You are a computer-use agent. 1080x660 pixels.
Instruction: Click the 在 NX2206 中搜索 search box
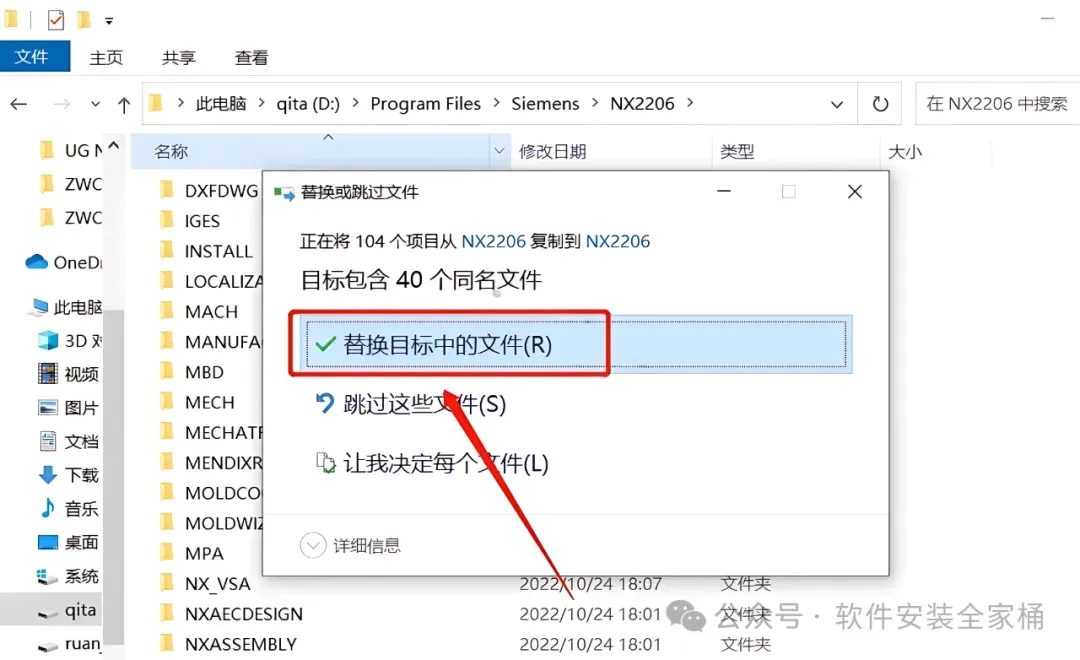point(997,103)
